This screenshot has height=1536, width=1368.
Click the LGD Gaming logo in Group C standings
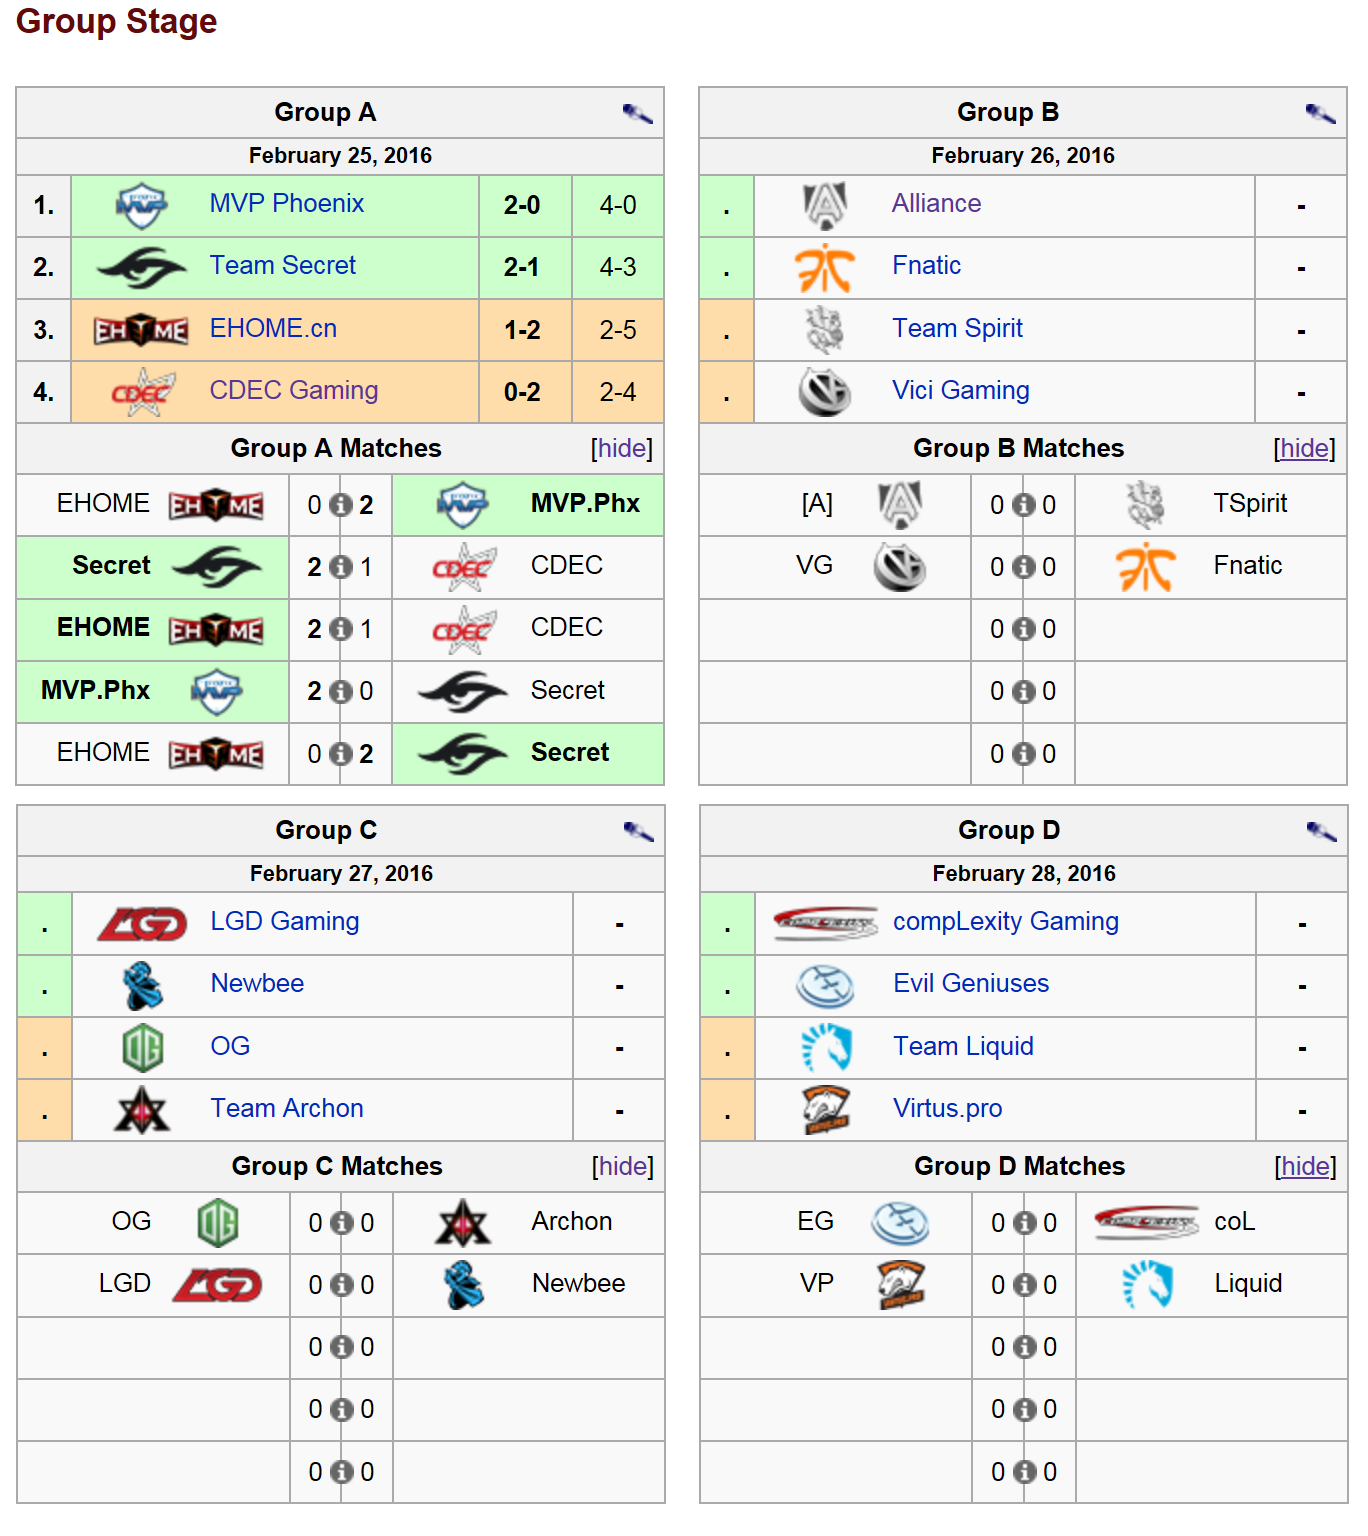142,923
